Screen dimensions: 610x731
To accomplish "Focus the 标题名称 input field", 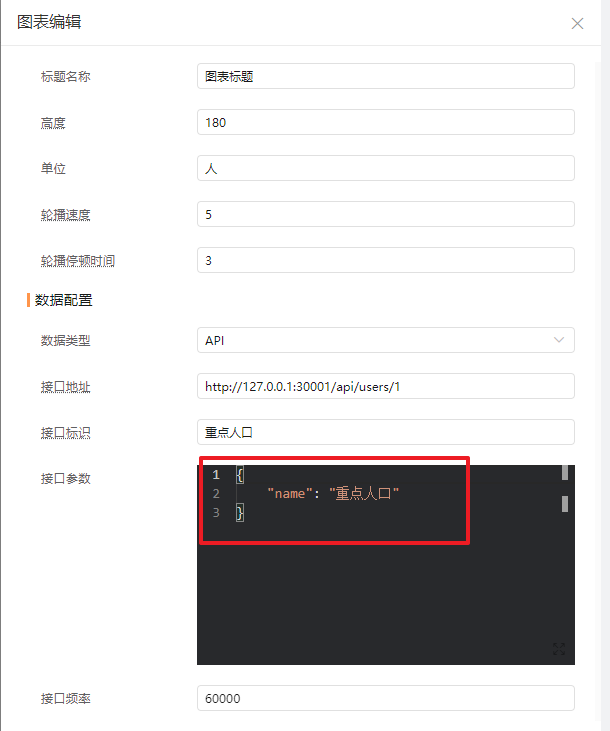I will [386, 76].
